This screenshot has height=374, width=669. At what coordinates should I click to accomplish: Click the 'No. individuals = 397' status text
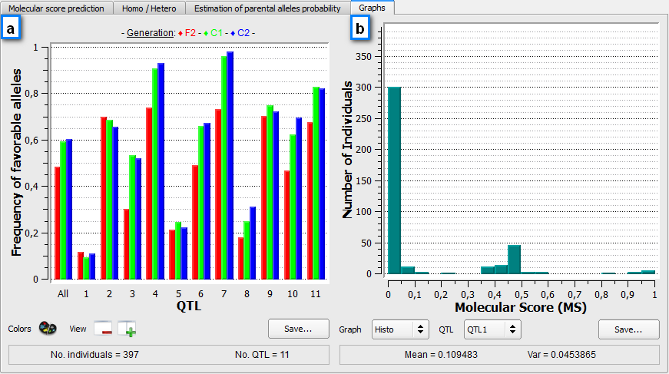click(x=94, y=354)
